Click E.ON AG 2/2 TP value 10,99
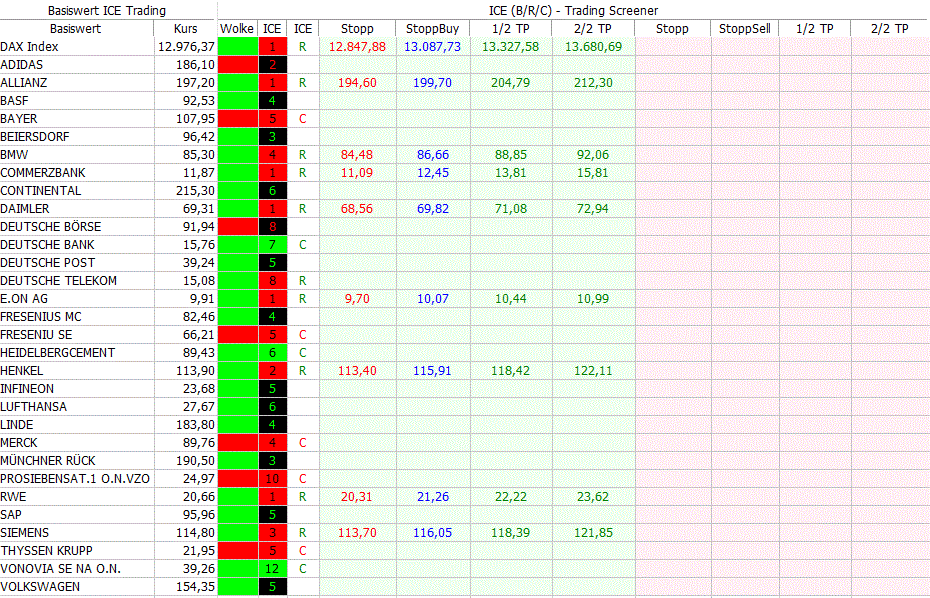This screenshot has height=598, width=930. pyautogui.click(x=593, y=298)
